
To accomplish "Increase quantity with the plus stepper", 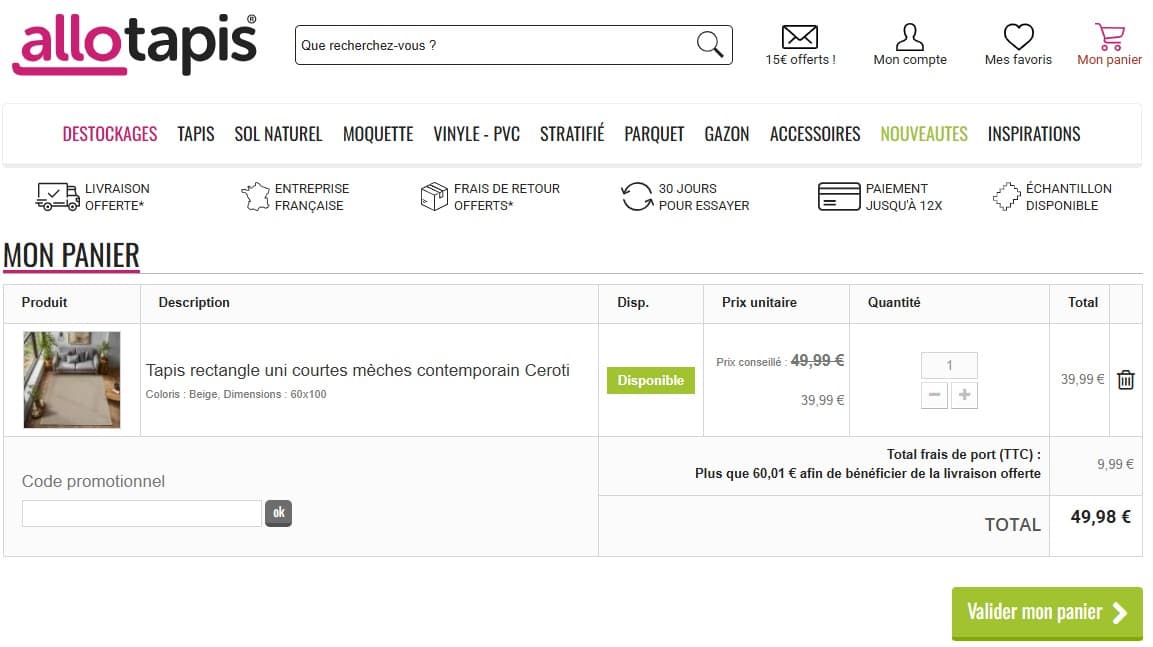I will tap(964, 395).
